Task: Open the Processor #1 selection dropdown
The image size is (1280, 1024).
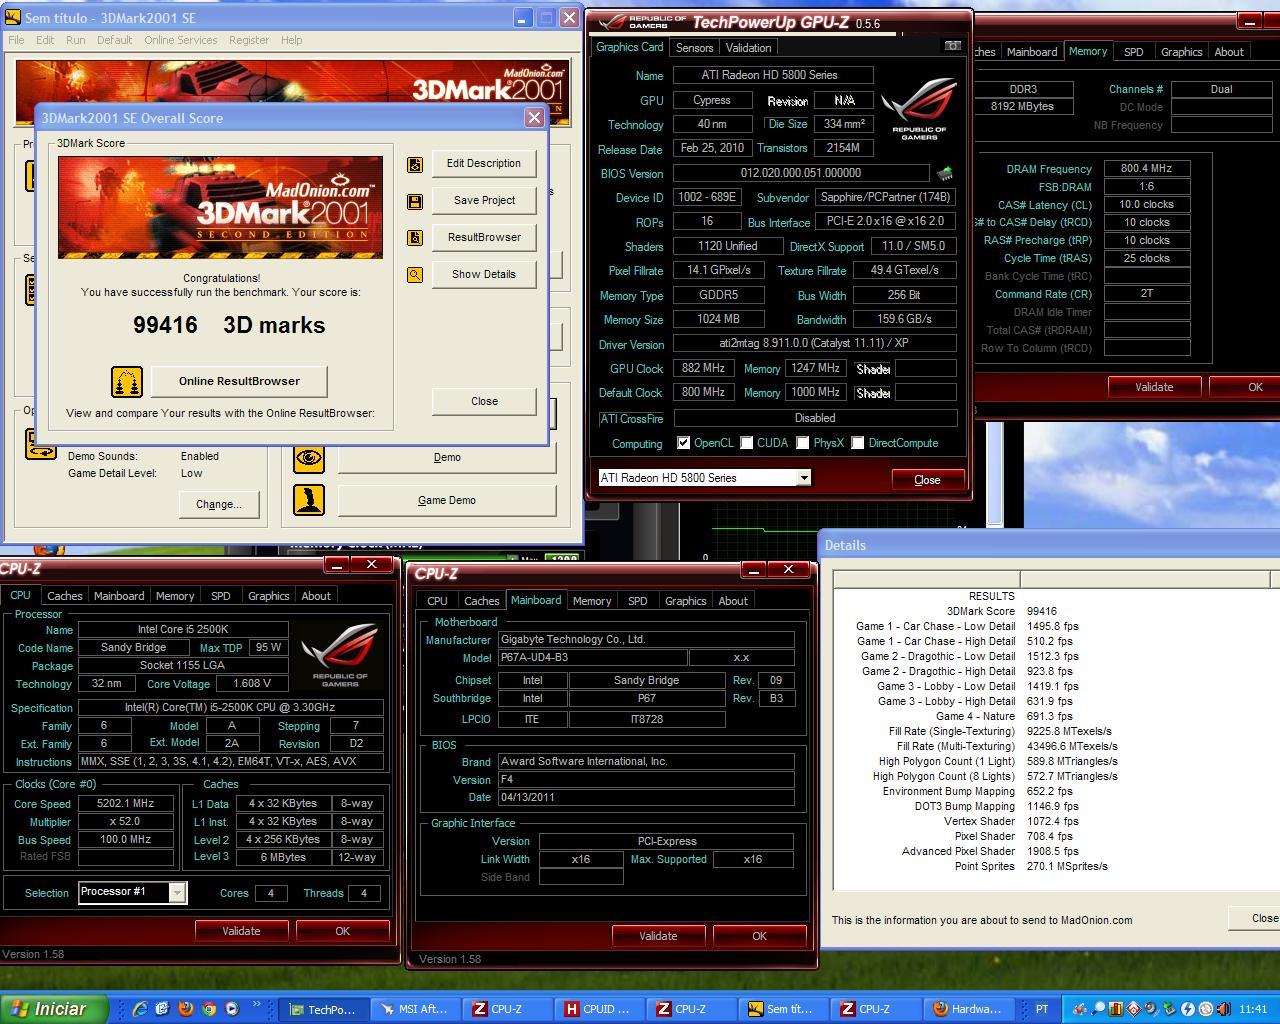Action: pos(177,892)
